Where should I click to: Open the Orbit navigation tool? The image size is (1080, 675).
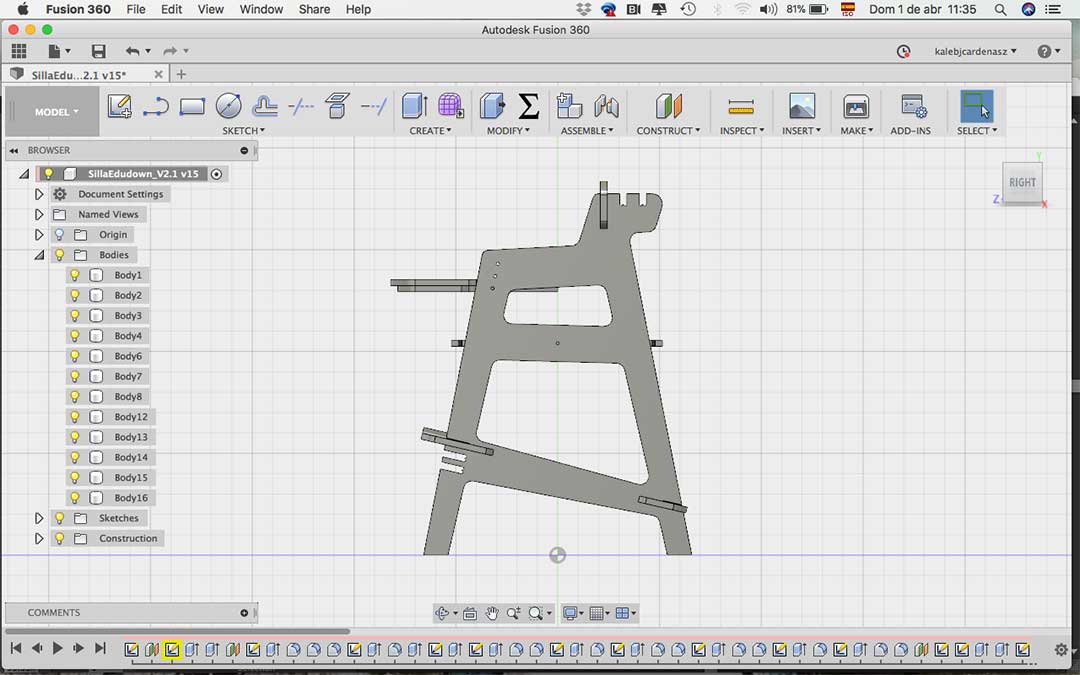pyautogui.click(x=442, y=613)
